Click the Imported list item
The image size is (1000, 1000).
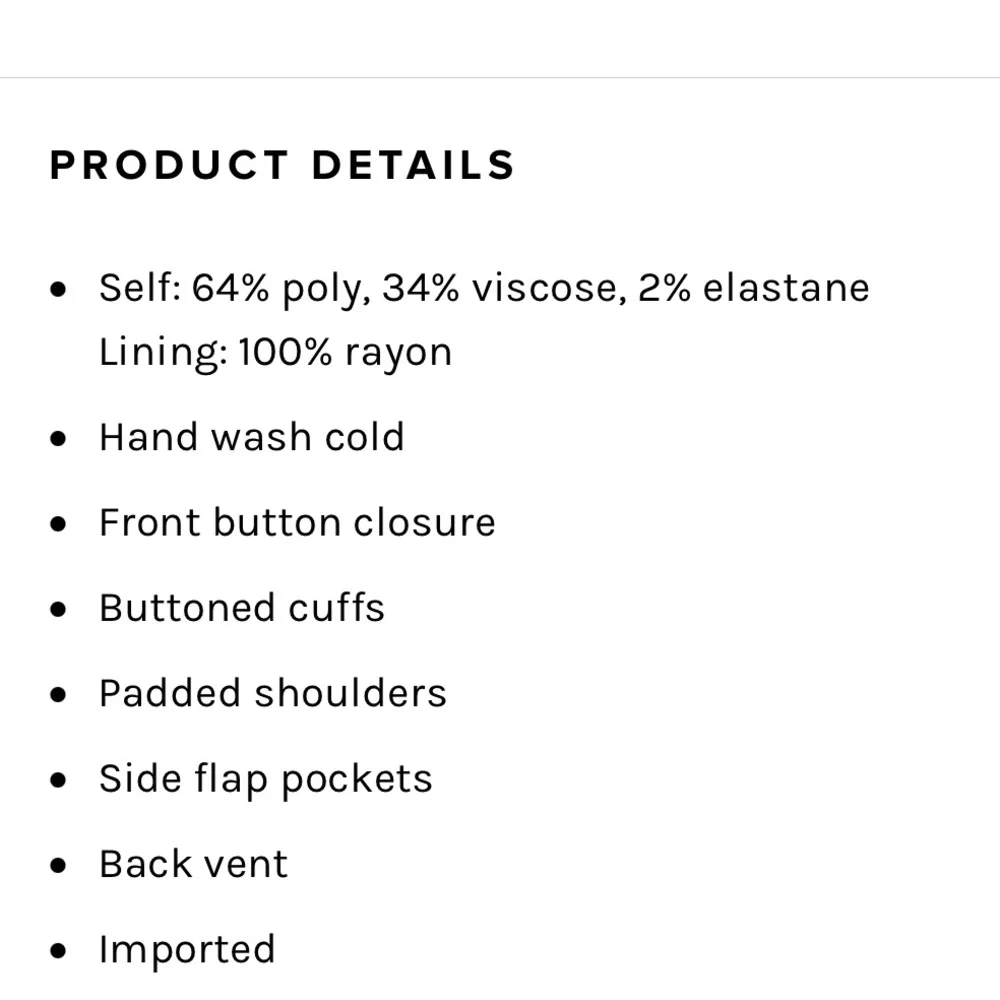(x=186, y=949)
